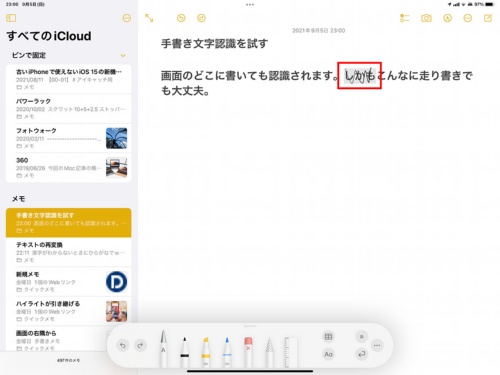Add a checklist to the note
Viewport: 500px width, 375px height.
click(404, 18)
